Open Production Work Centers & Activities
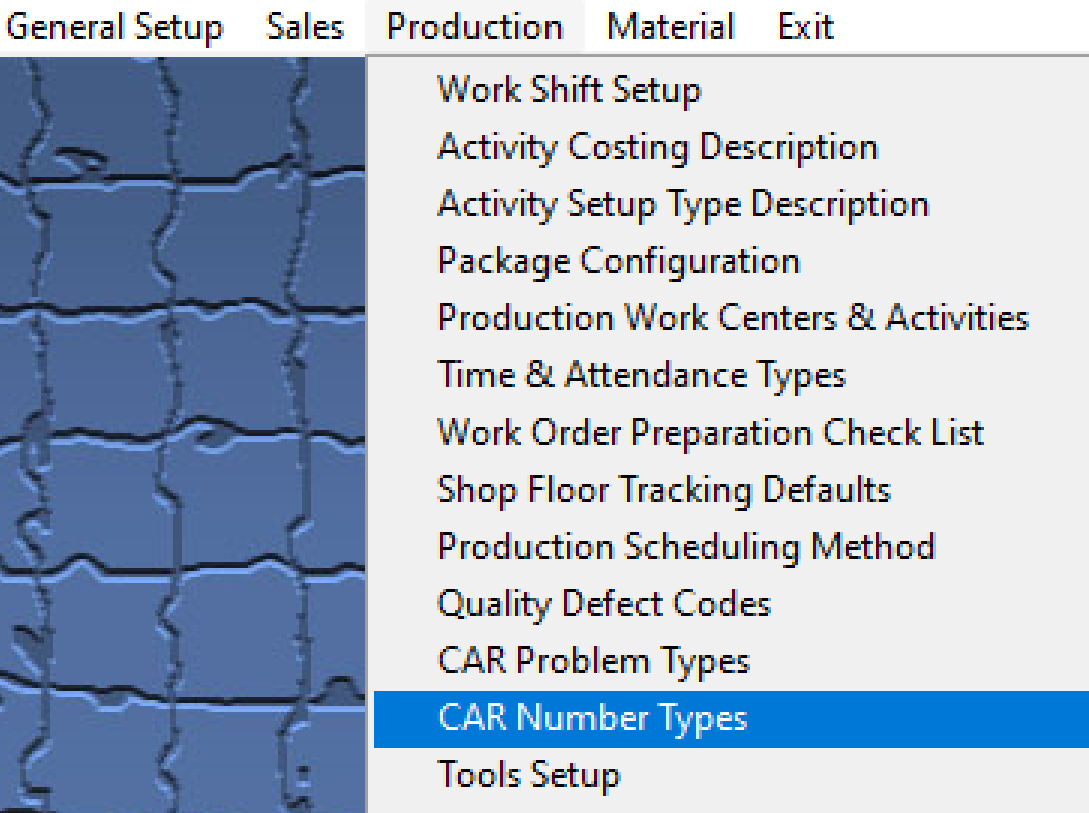This screenshot has height=813, width=1089. 731,318
